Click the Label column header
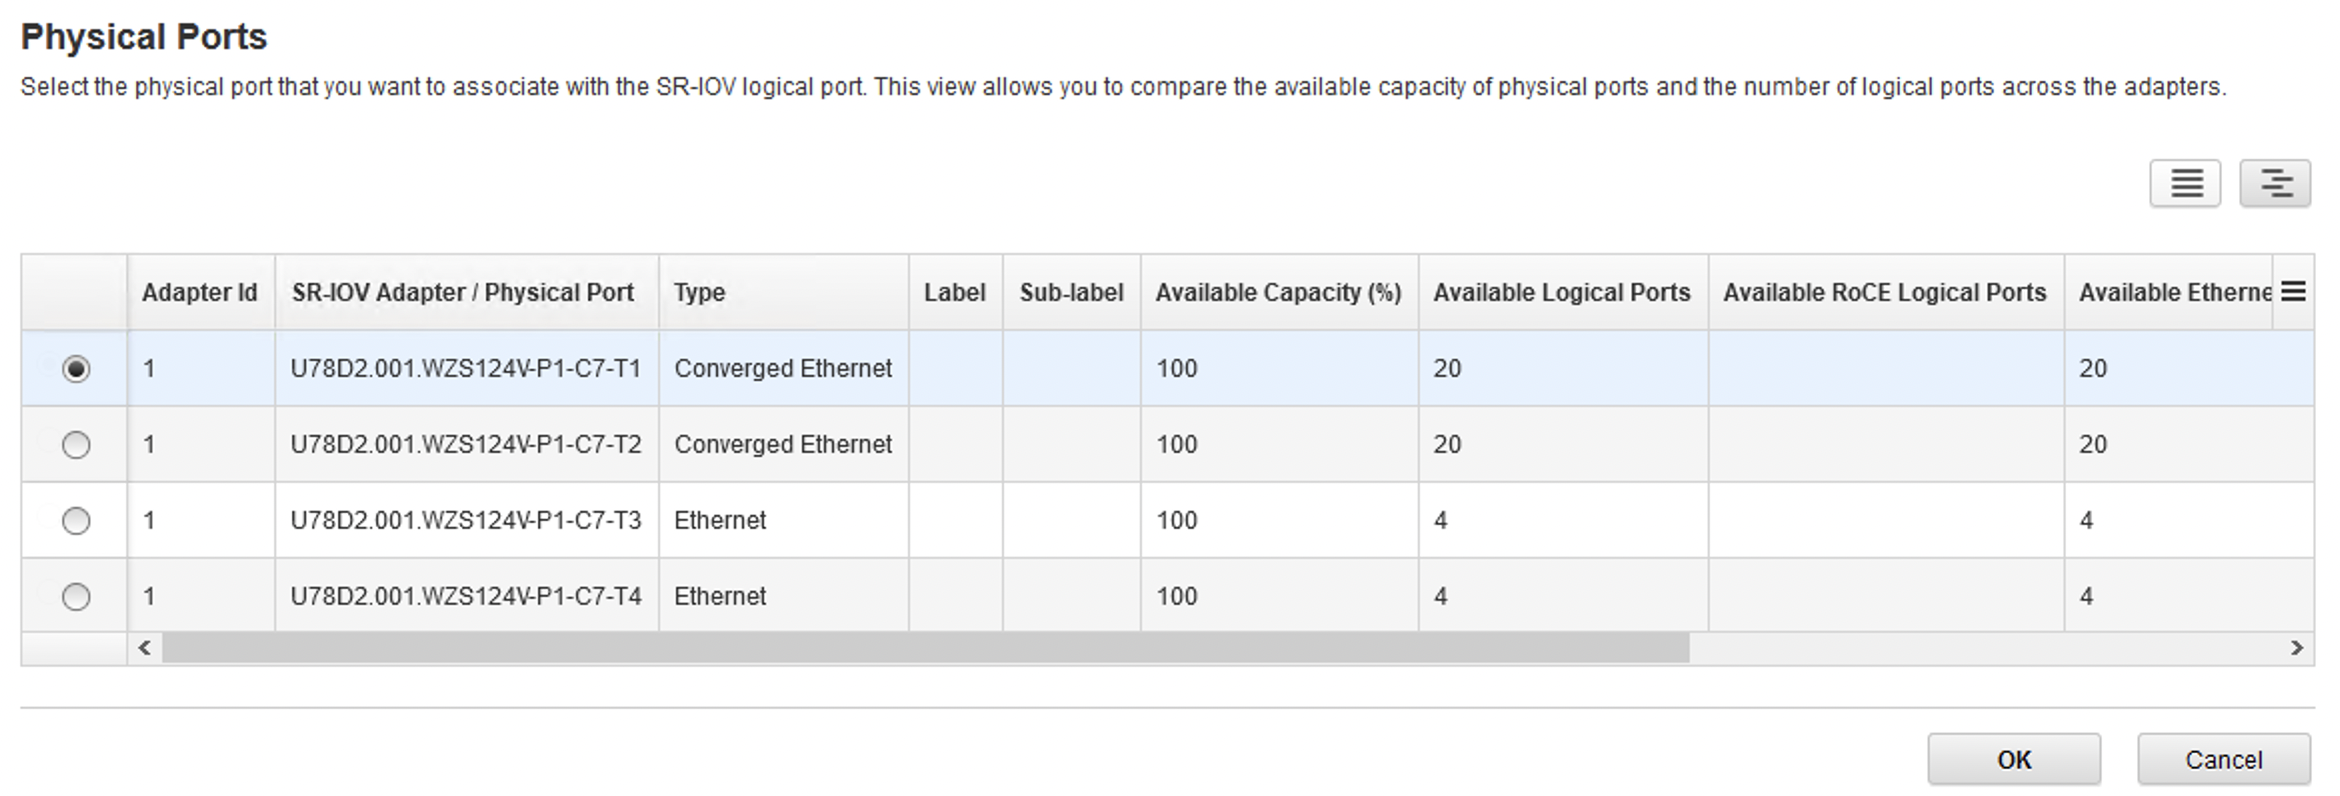 pyautogui.click(x=954, y=293)
